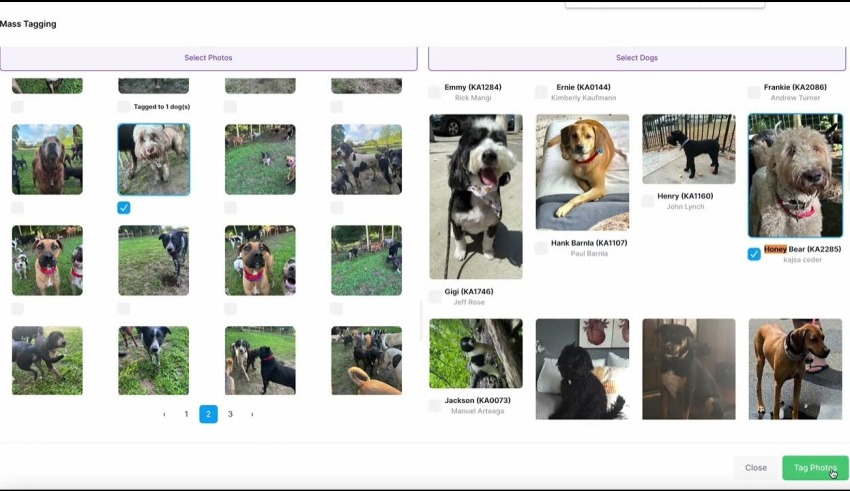Check the Henry (KA1160) checkbox
The width and height of the screenshot is (850, 491).
coord(647,201)
